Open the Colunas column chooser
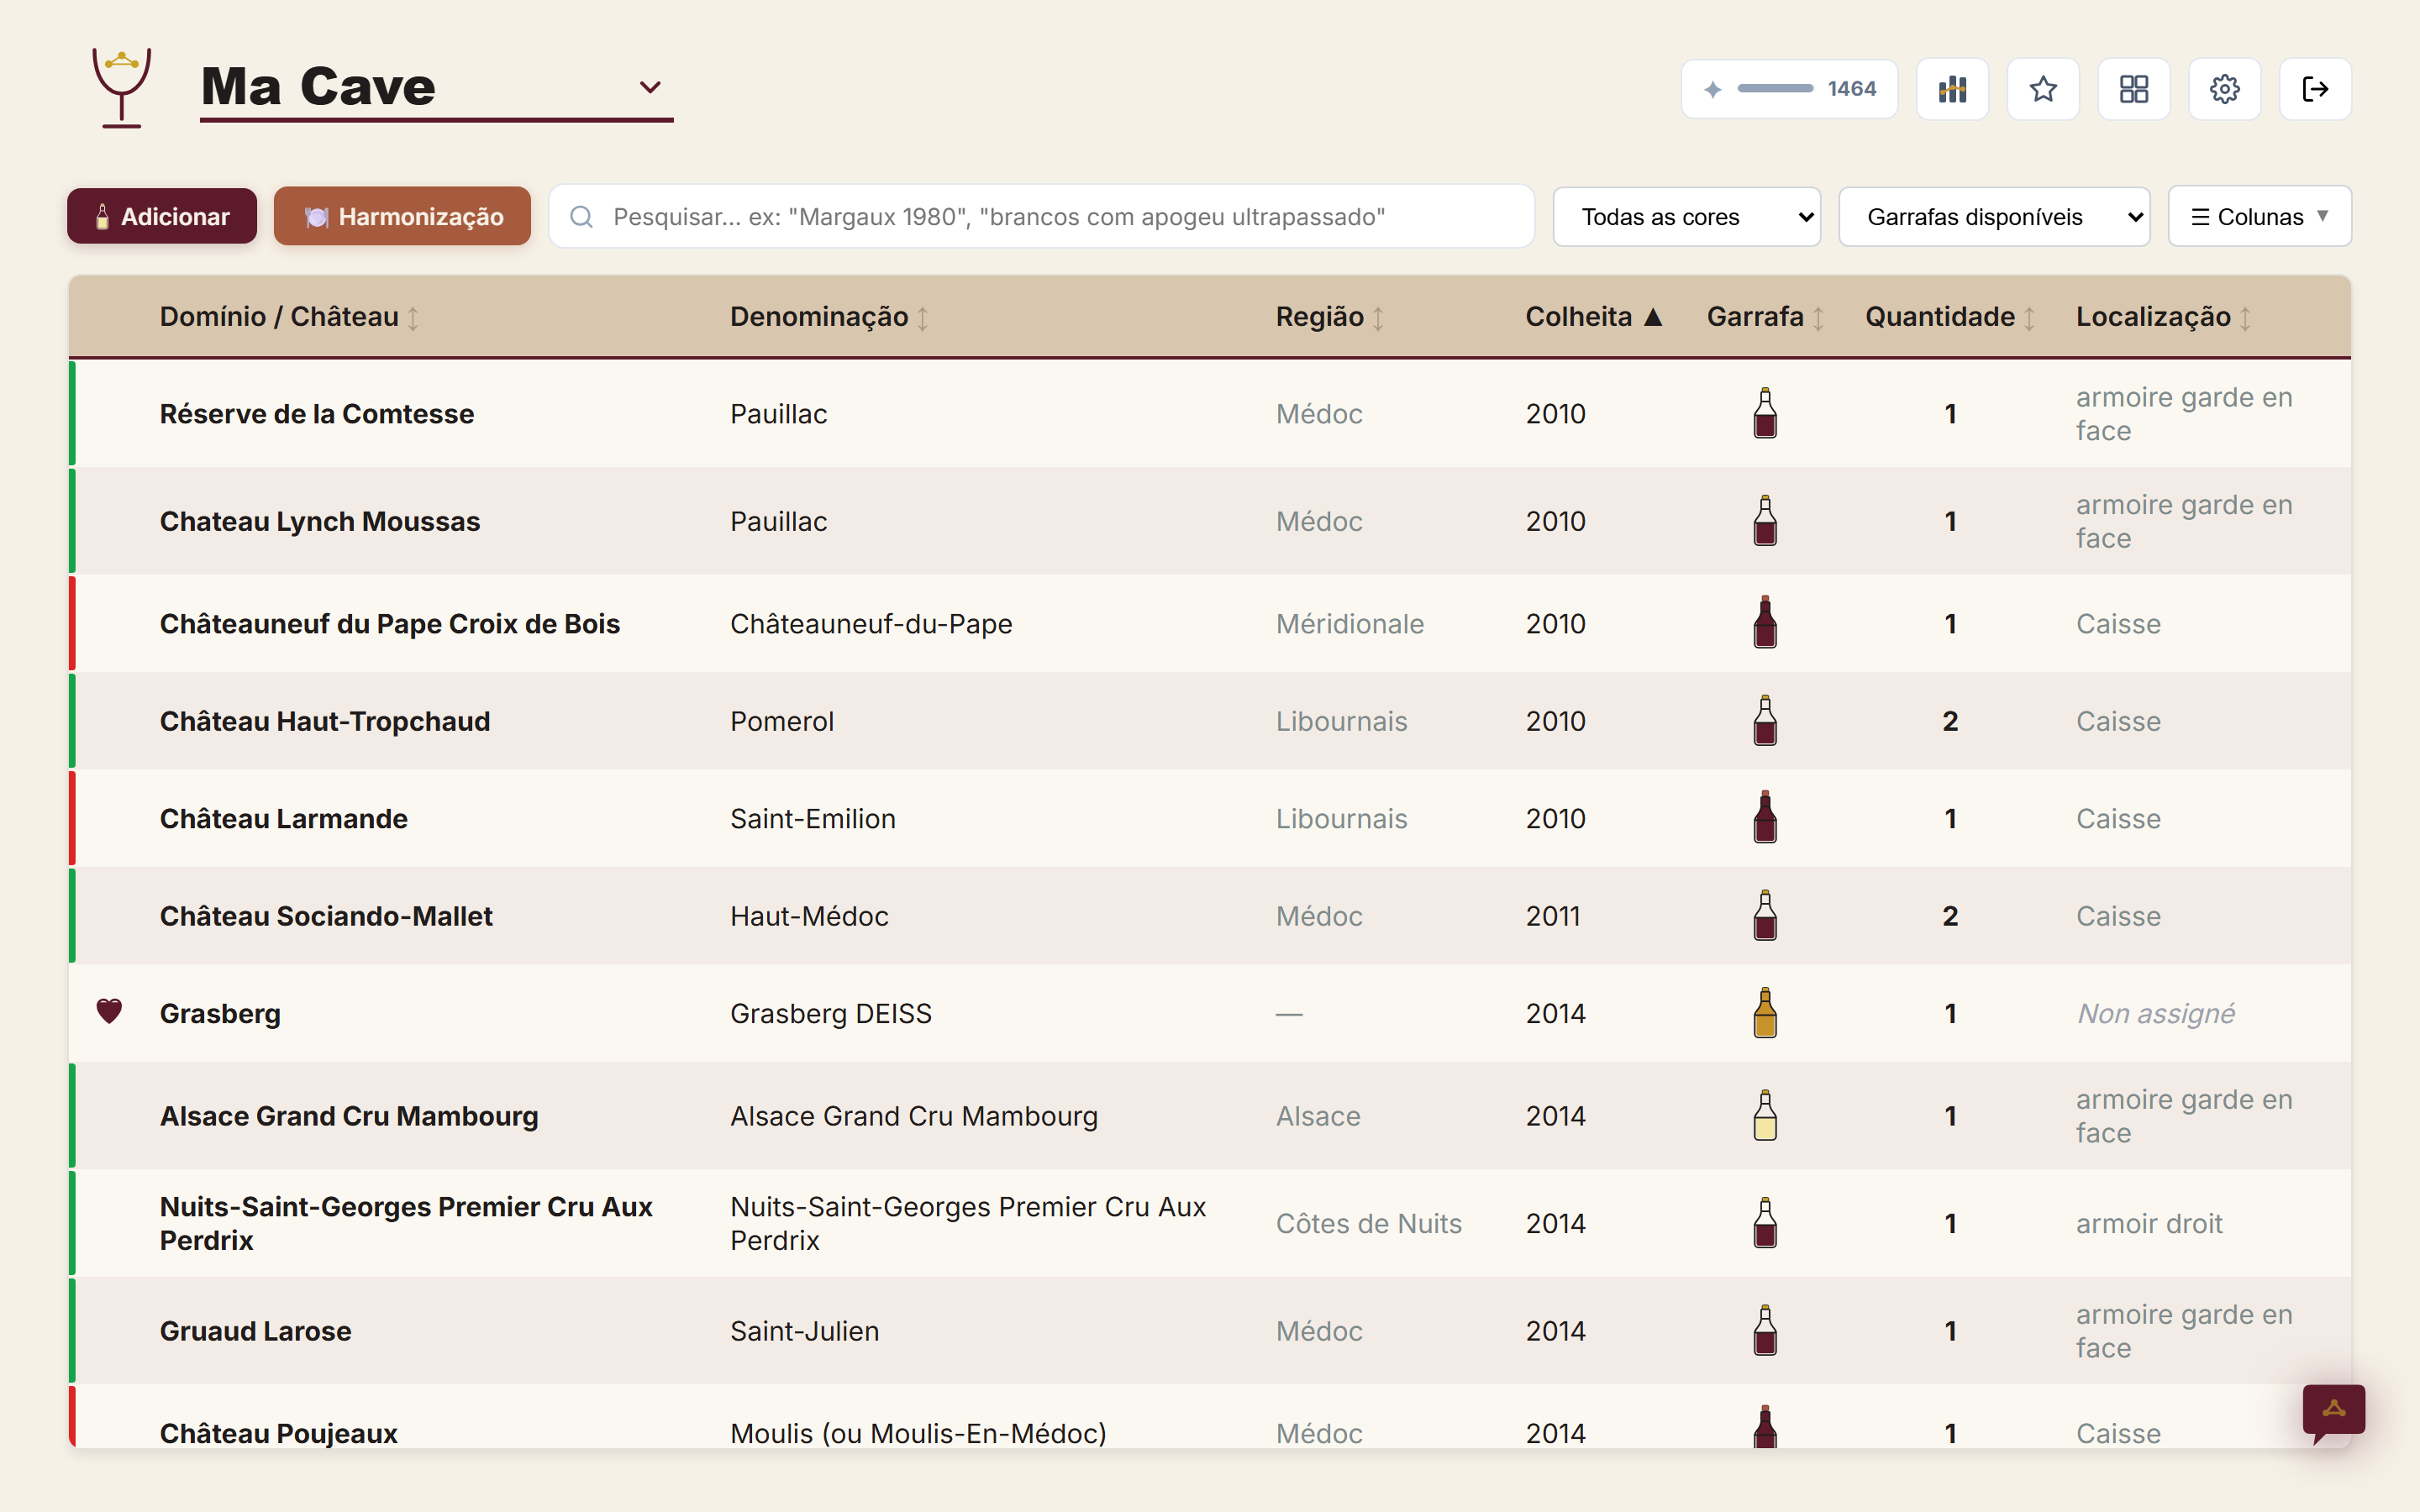 point(2259,217)
